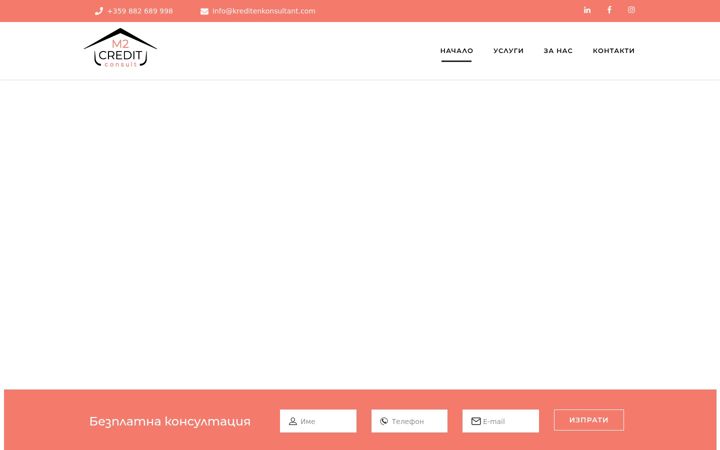Image resolution: width=720 pixels, height=450 pixels.
Task: Open the УСЛУГИ menu item
Action: [x=508, y=51]
